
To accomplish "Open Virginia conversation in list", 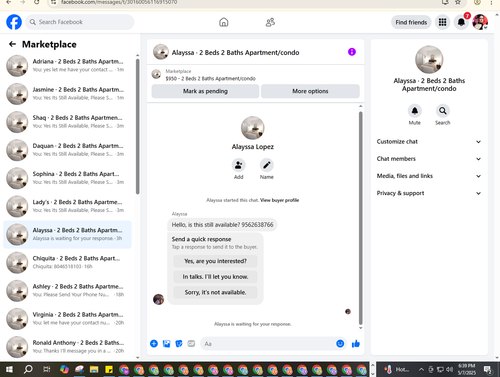I will click(67, 319).
